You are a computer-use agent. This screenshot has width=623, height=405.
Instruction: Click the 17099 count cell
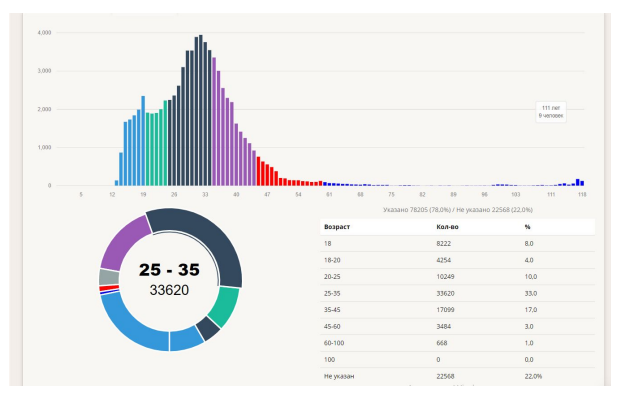pyautogui.click(x=445, y=310)
